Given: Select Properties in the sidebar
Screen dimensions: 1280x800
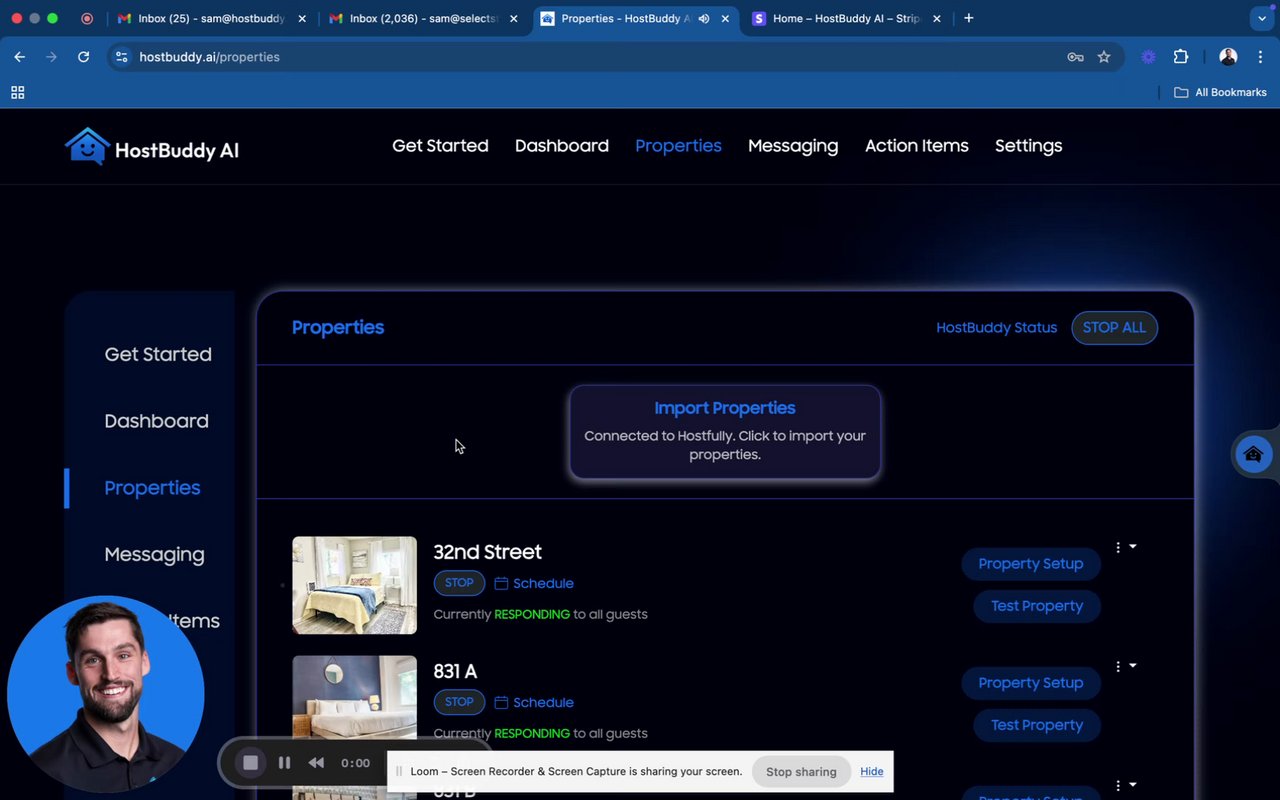Looking at the screenshot, I should pos(152,488).
